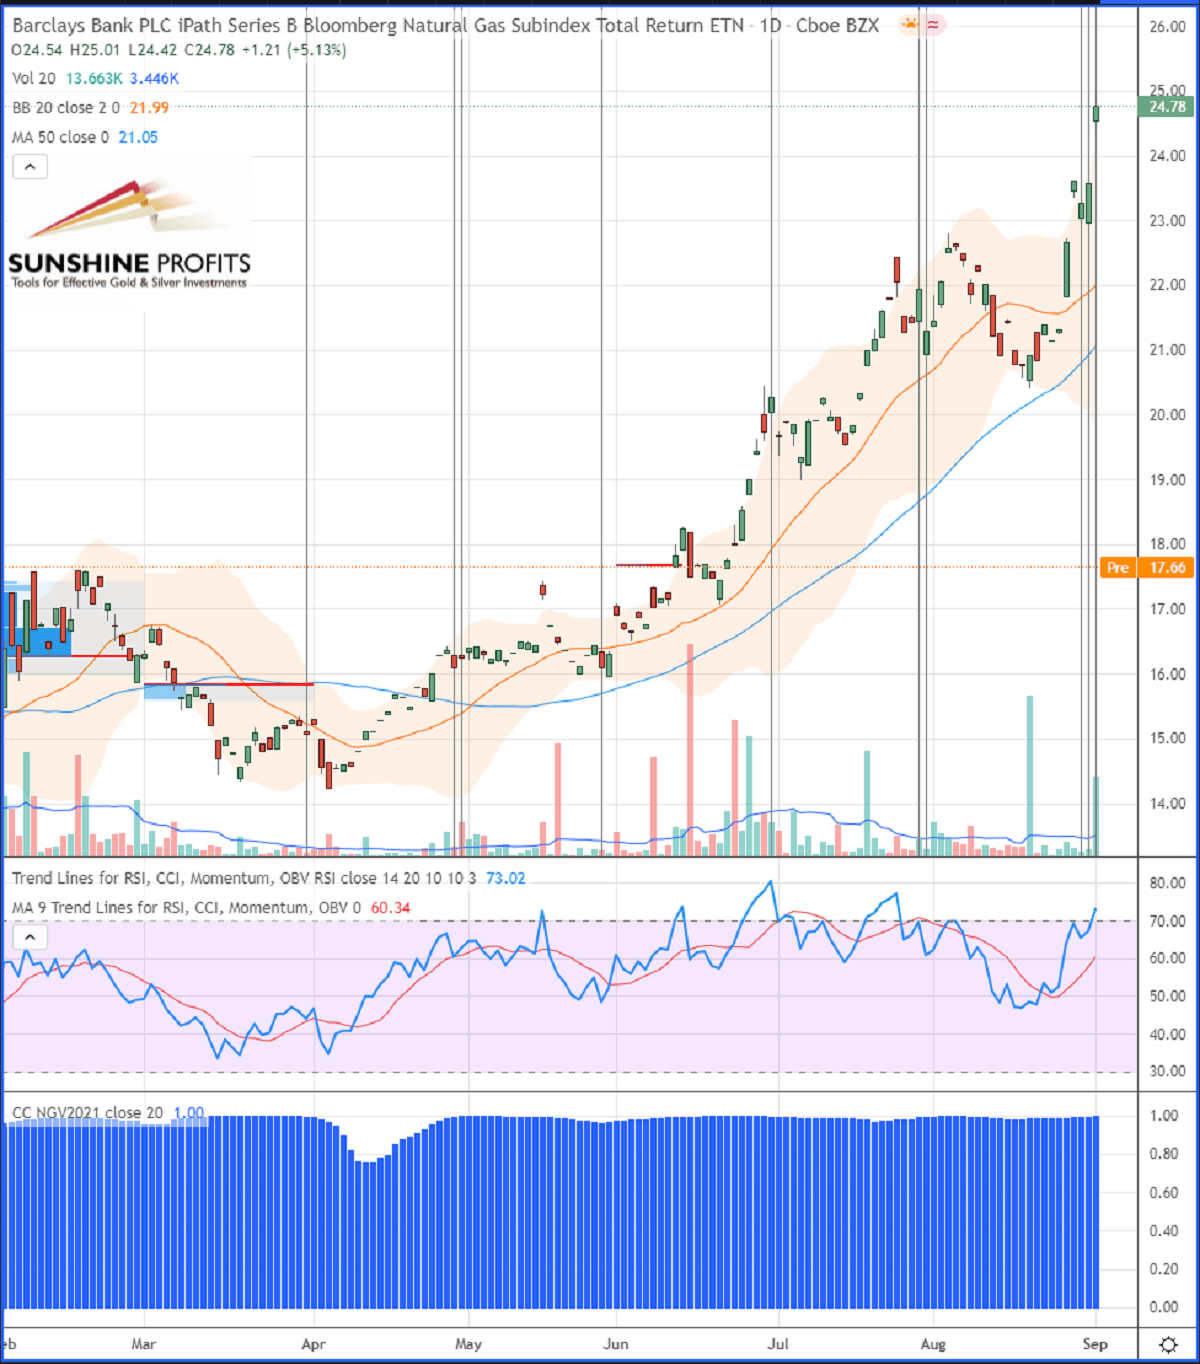The width and height of the screenshot is (1200, 1364).
Task: Click the orange 17.66 pre-market price label
Action: pyautogui.click(x=1167, y=568)
